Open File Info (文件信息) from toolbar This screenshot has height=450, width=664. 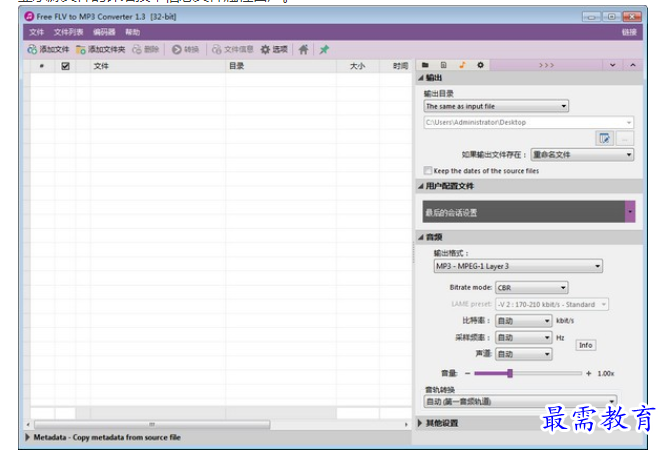tap(232, 50)
